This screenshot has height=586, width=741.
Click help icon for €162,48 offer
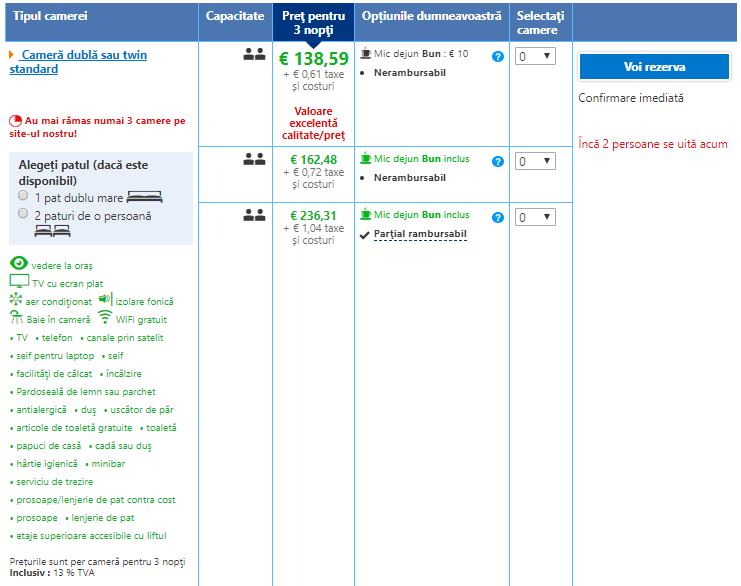pos(498,160)
